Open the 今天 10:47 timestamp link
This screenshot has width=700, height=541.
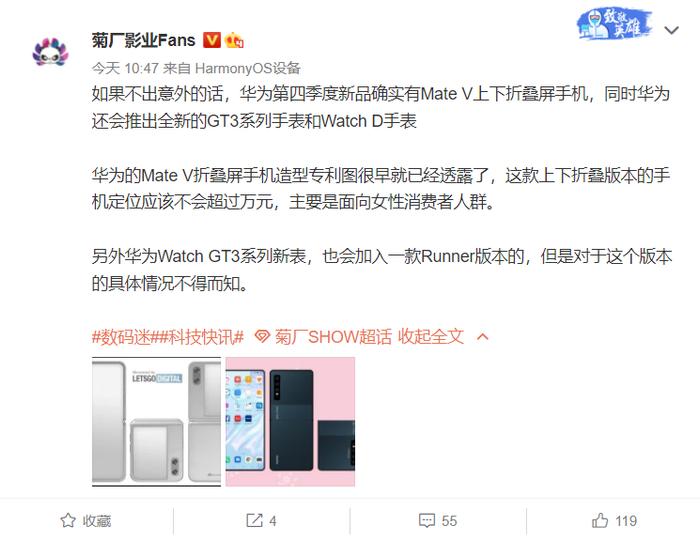125,68
